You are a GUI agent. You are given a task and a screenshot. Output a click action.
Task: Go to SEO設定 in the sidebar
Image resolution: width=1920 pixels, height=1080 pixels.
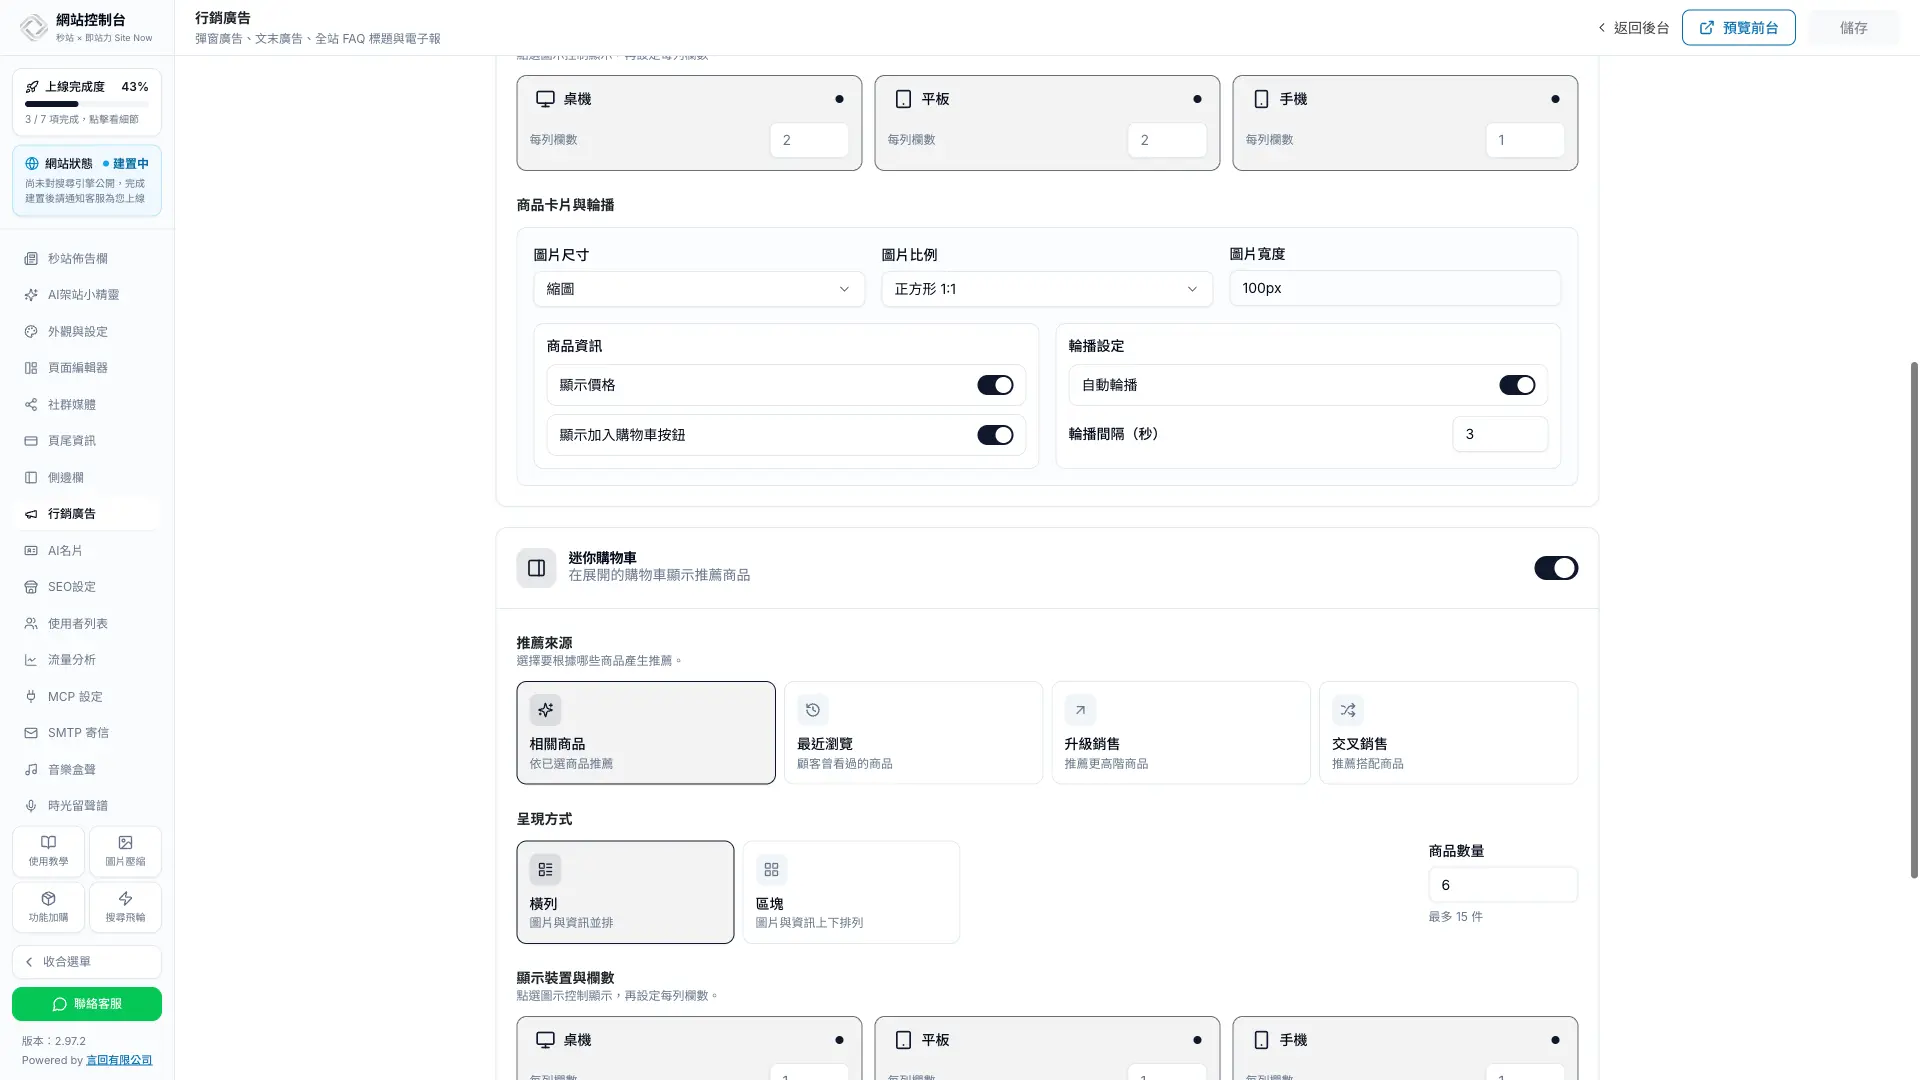[87, 587]
